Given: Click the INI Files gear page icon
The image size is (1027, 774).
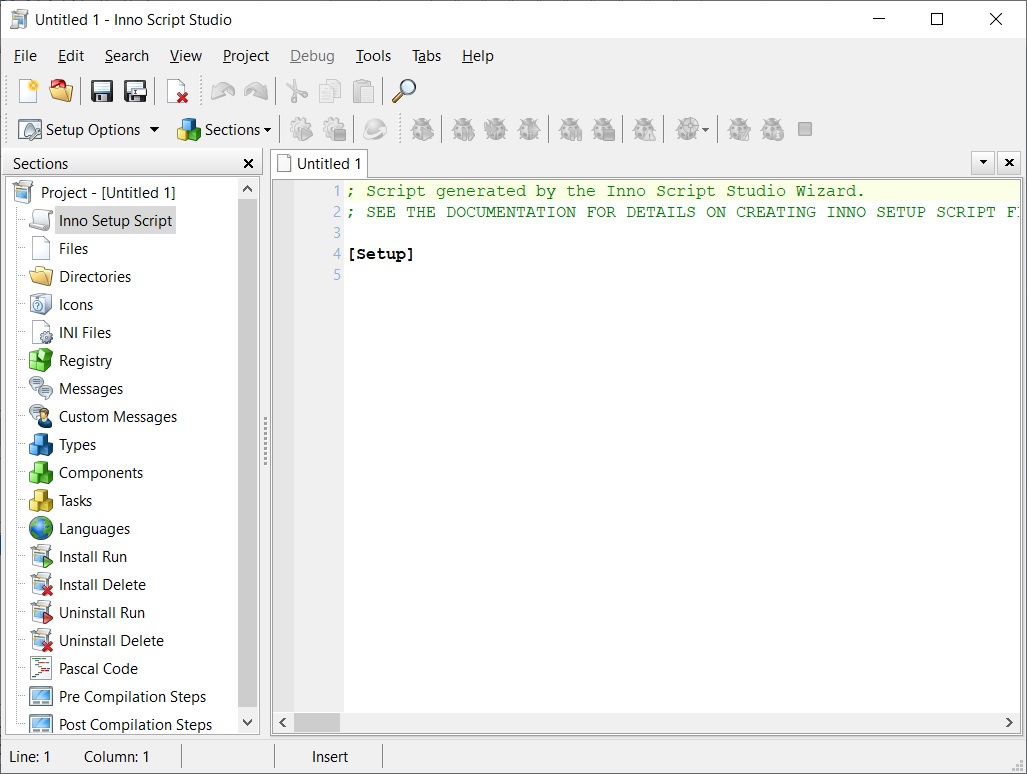Looking at the screenshot, I should tap(42, 333).
